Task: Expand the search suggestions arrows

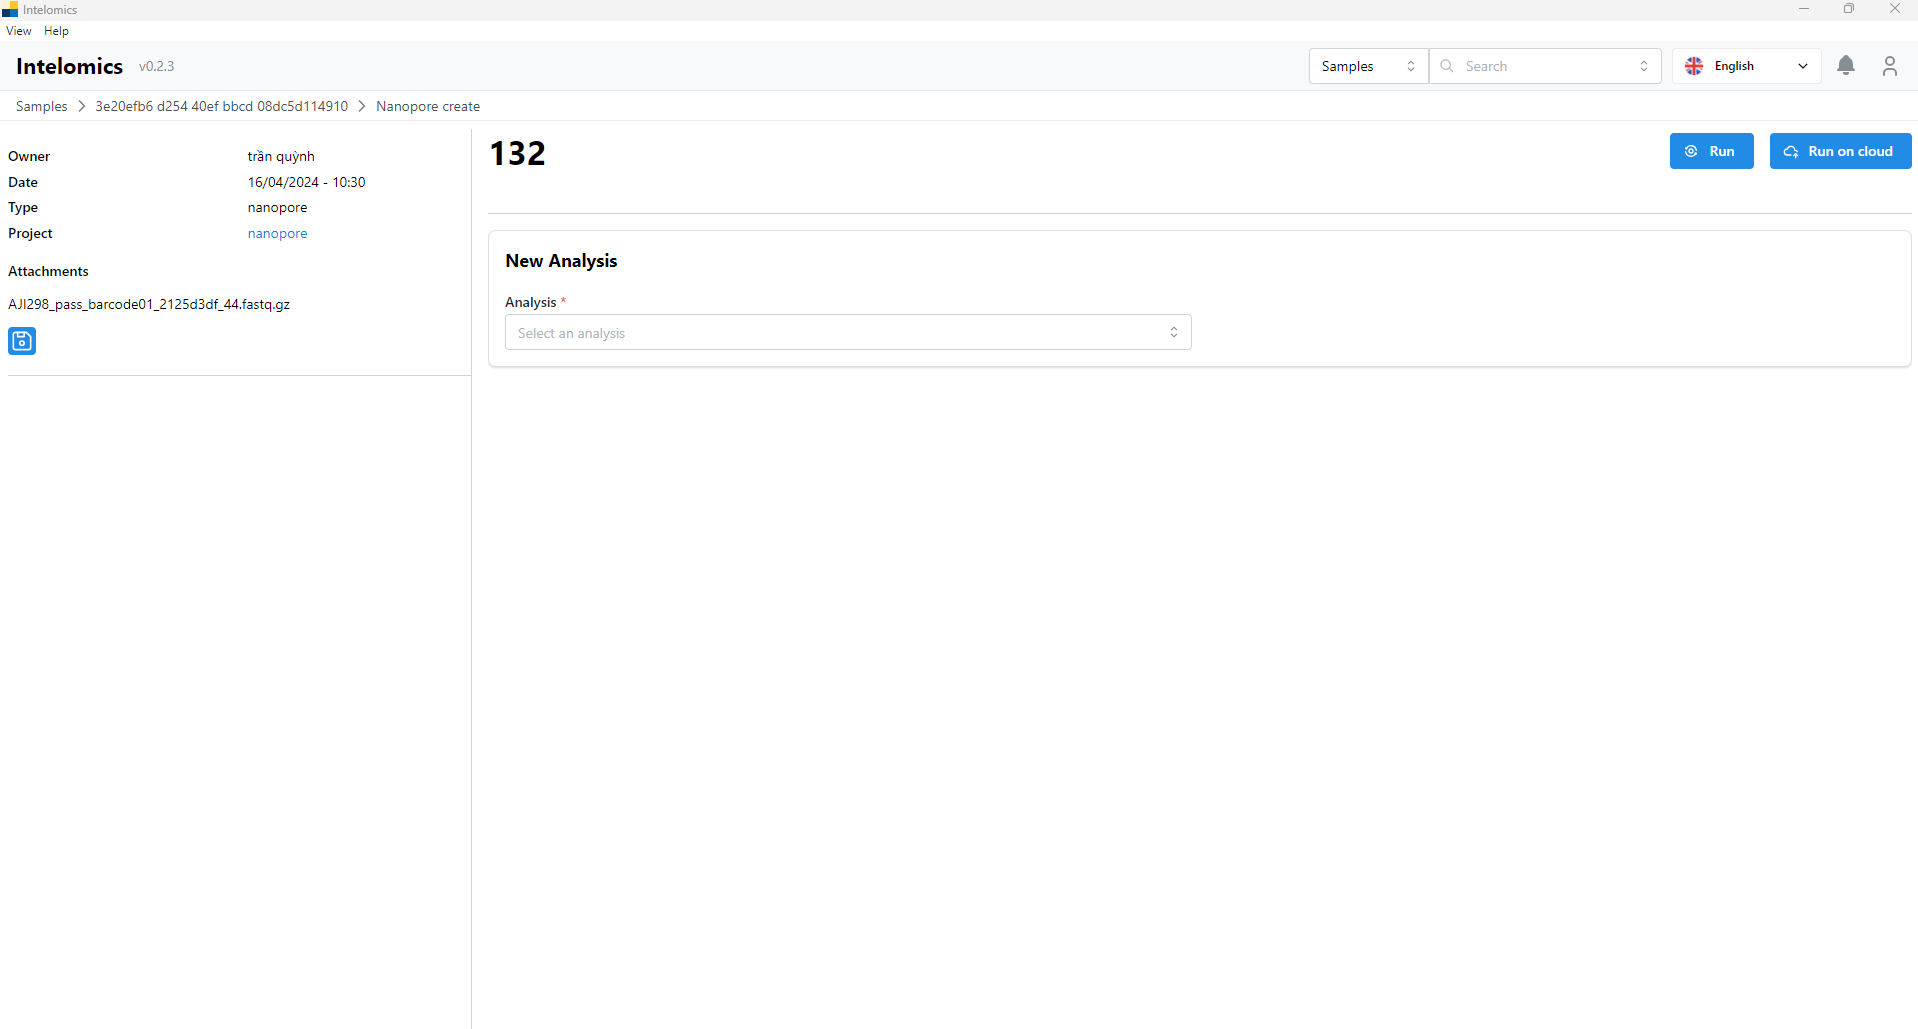Action: pos(1644,66)
